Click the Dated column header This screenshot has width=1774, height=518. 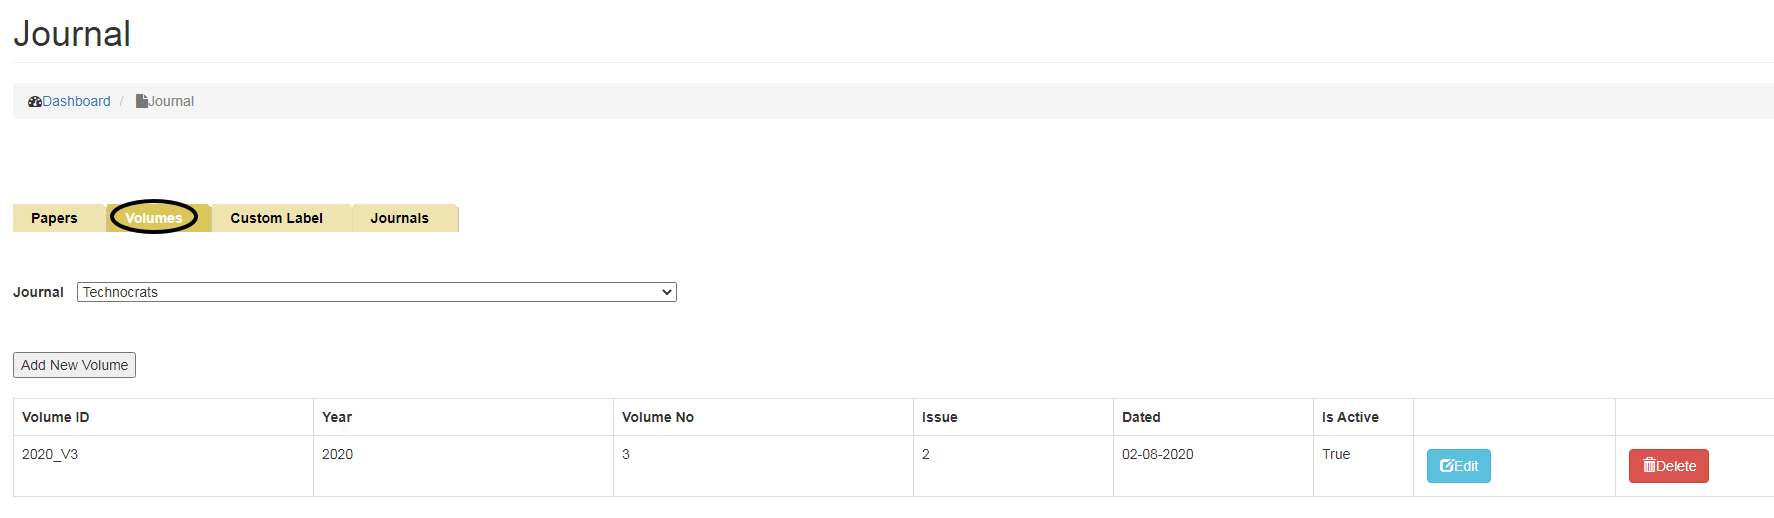click(x=1141, y=417)
